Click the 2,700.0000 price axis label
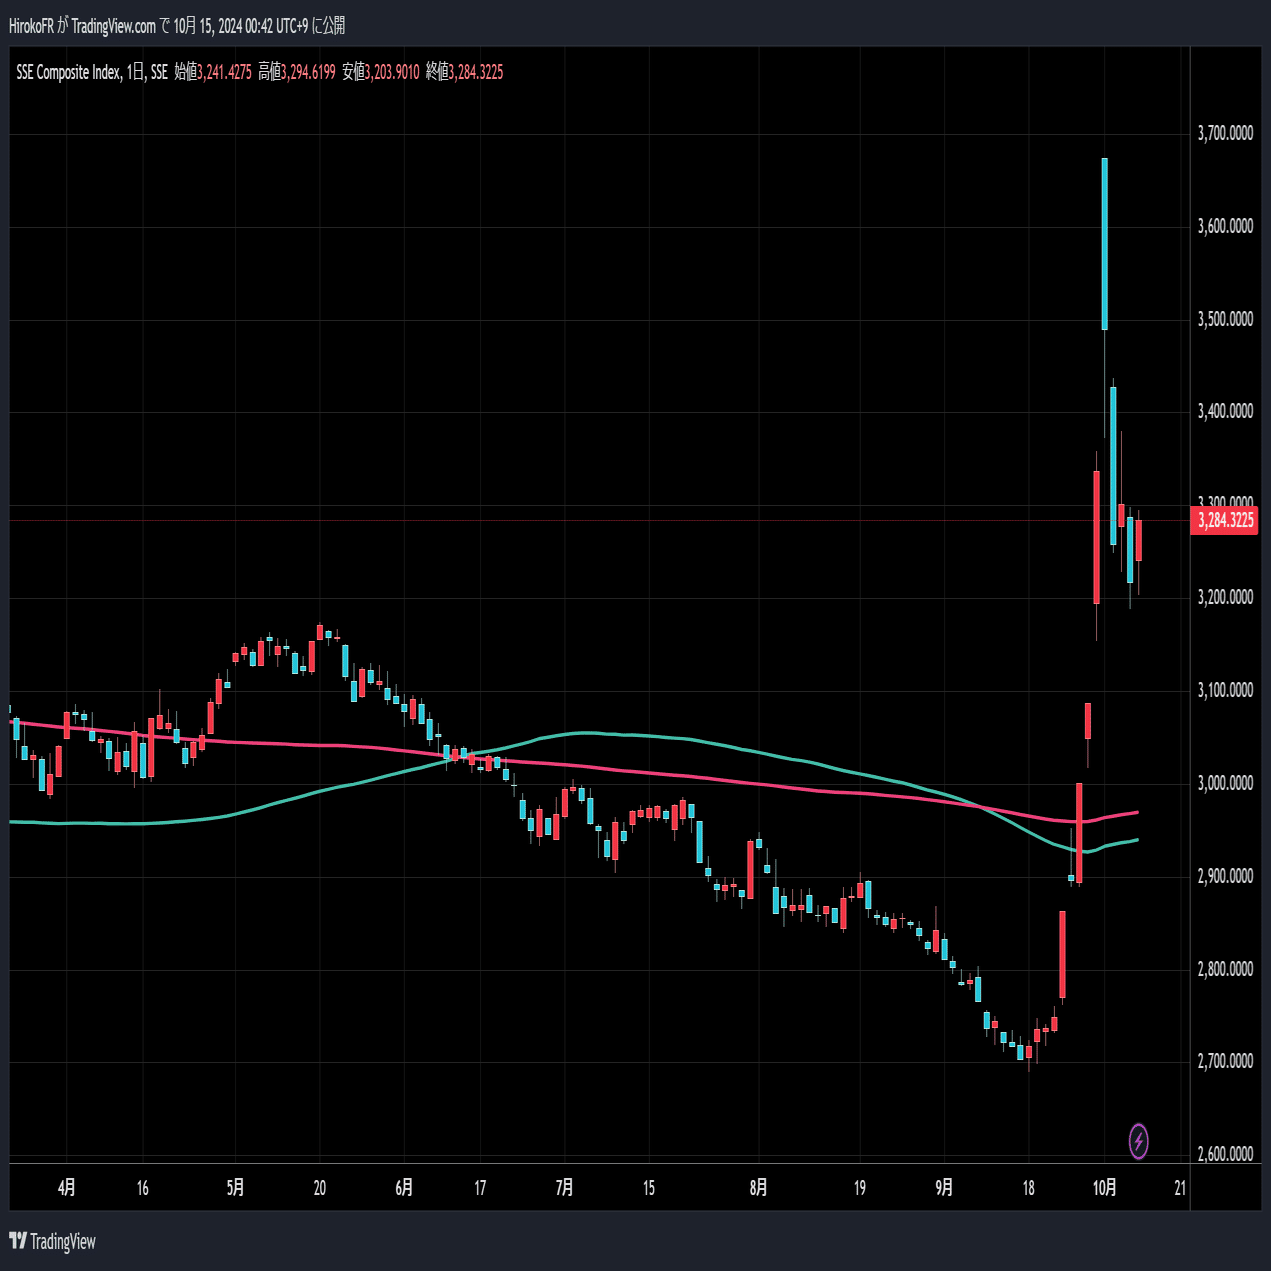Screen dimensions: 1271x1271 click(x=1225, y=1061)
